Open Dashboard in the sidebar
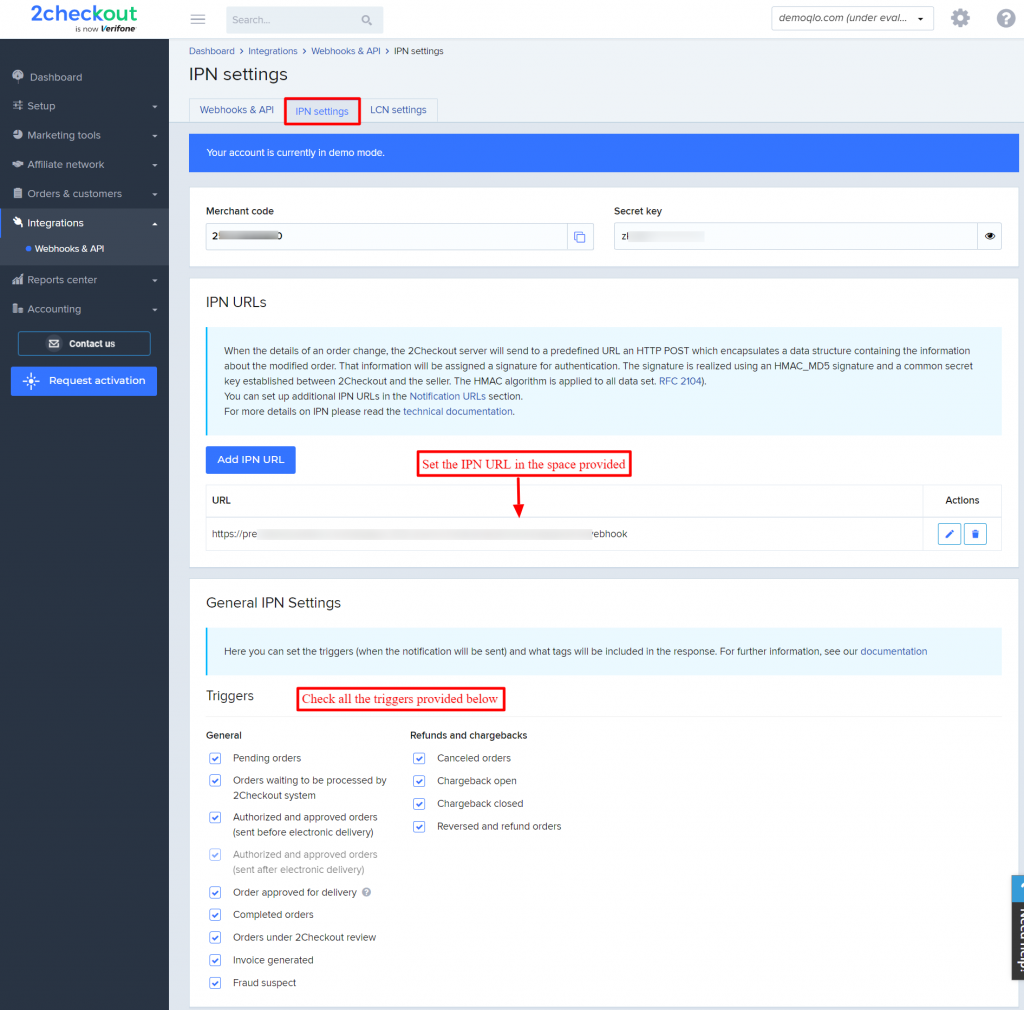Image resolution: width=1024 pixels, height=1010 pixels. point(56,77)
